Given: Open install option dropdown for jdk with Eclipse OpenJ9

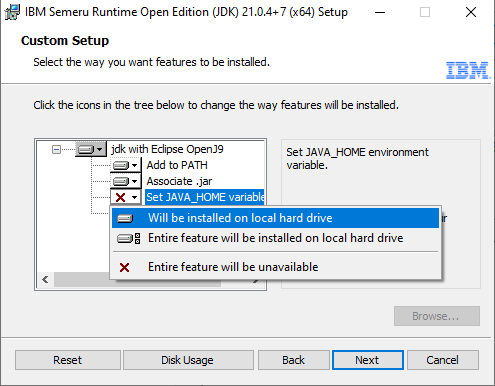Looking at the screenshot, I should click(91, 149).
